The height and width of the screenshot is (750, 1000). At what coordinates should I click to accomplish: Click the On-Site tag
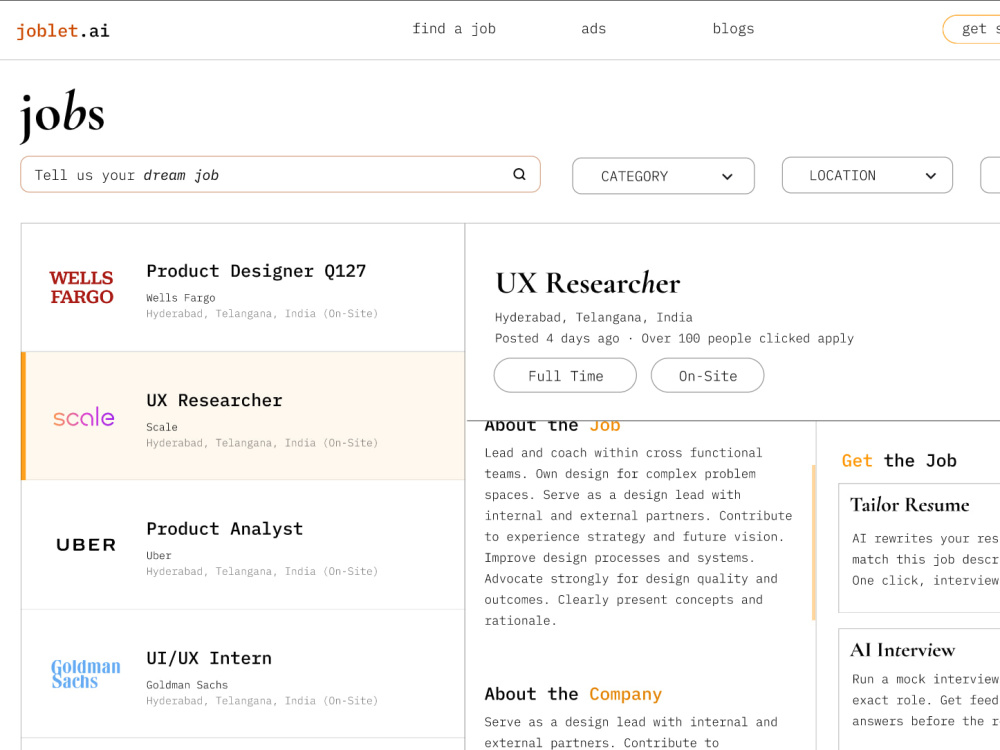click(x=707, y=376)
